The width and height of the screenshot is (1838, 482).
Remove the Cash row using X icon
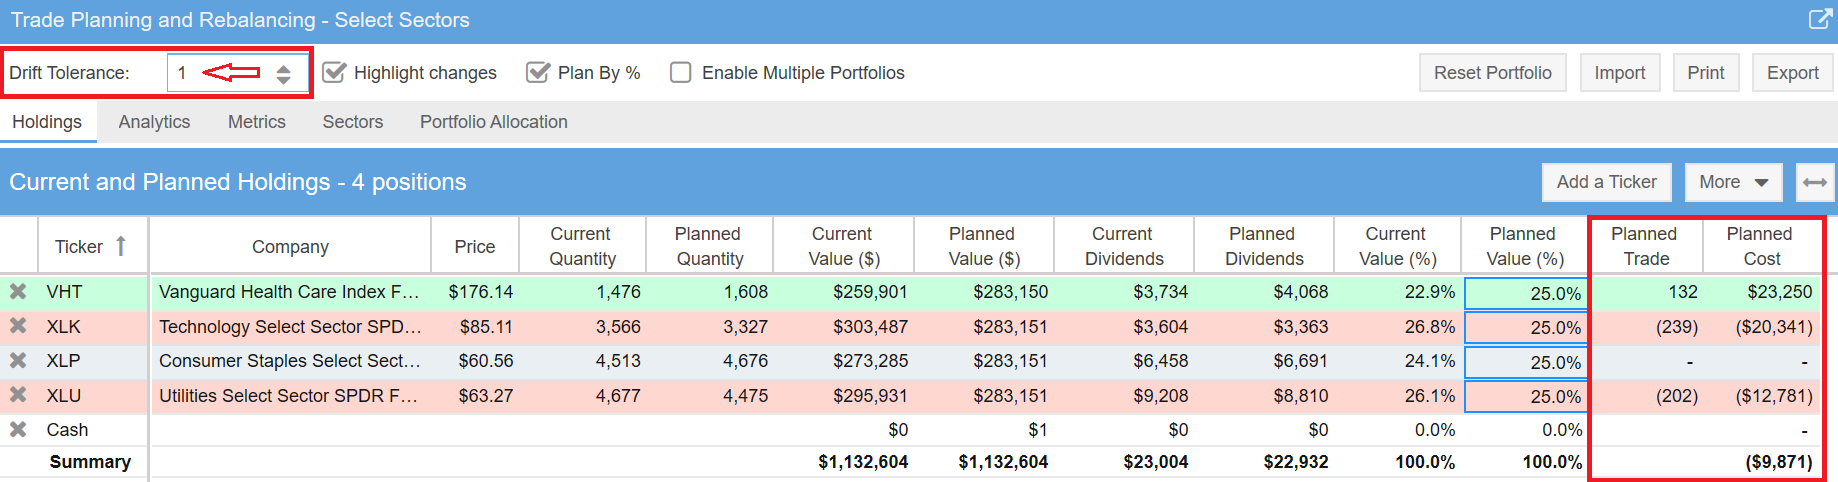pos(18,430)
